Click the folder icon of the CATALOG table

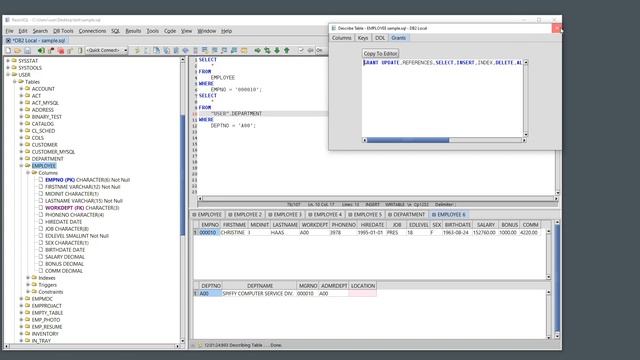[x=27, y=124]
